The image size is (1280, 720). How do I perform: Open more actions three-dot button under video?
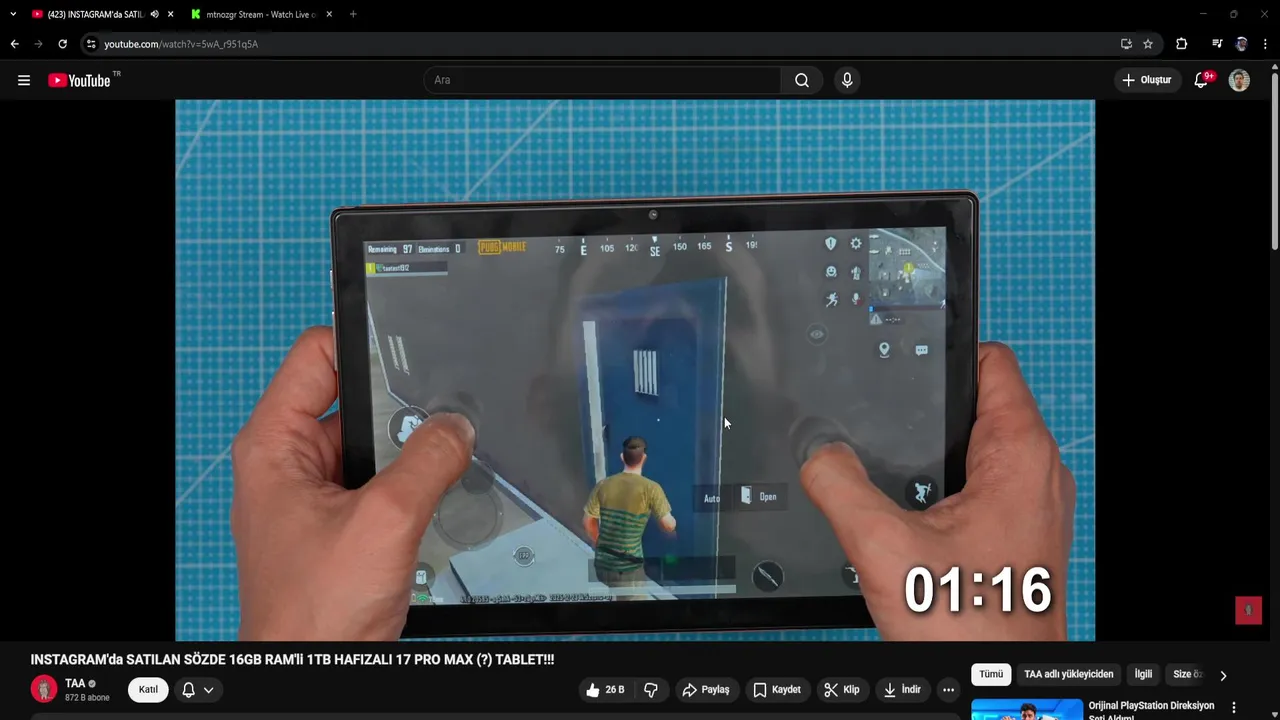(x=948, y=690)
